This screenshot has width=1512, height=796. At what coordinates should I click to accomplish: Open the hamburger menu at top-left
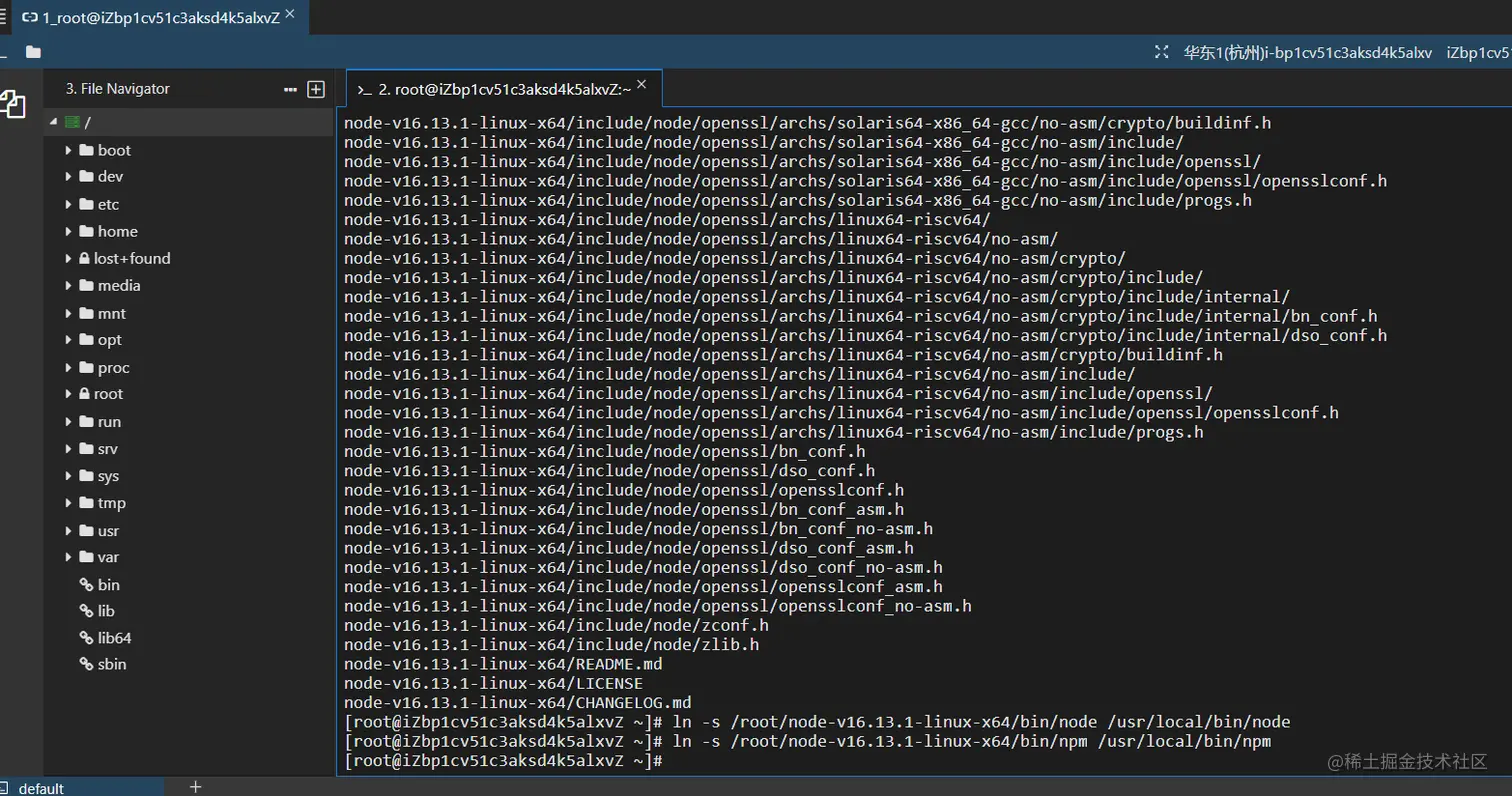click(x=4, y=17)
